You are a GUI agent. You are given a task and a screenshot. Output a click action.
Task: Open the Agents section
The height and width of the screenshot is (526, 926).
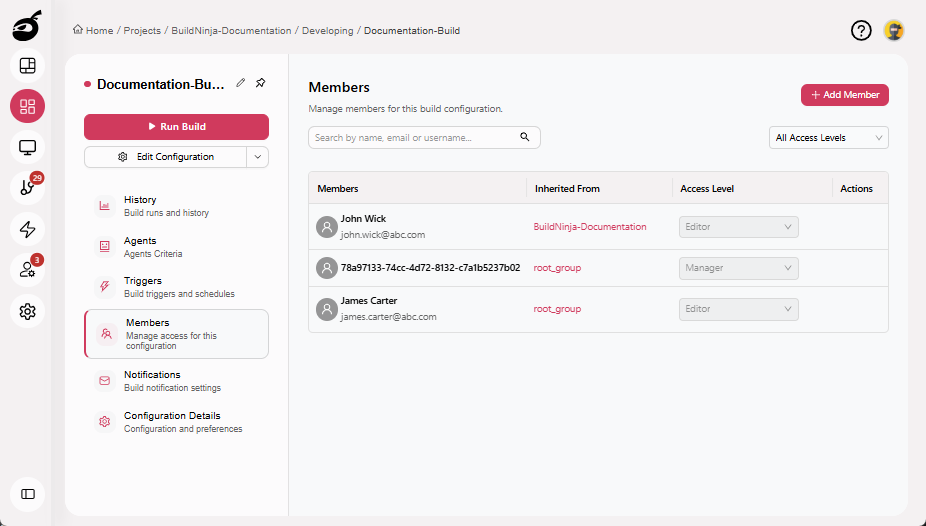pyautogui.click(x=176, y=247)
